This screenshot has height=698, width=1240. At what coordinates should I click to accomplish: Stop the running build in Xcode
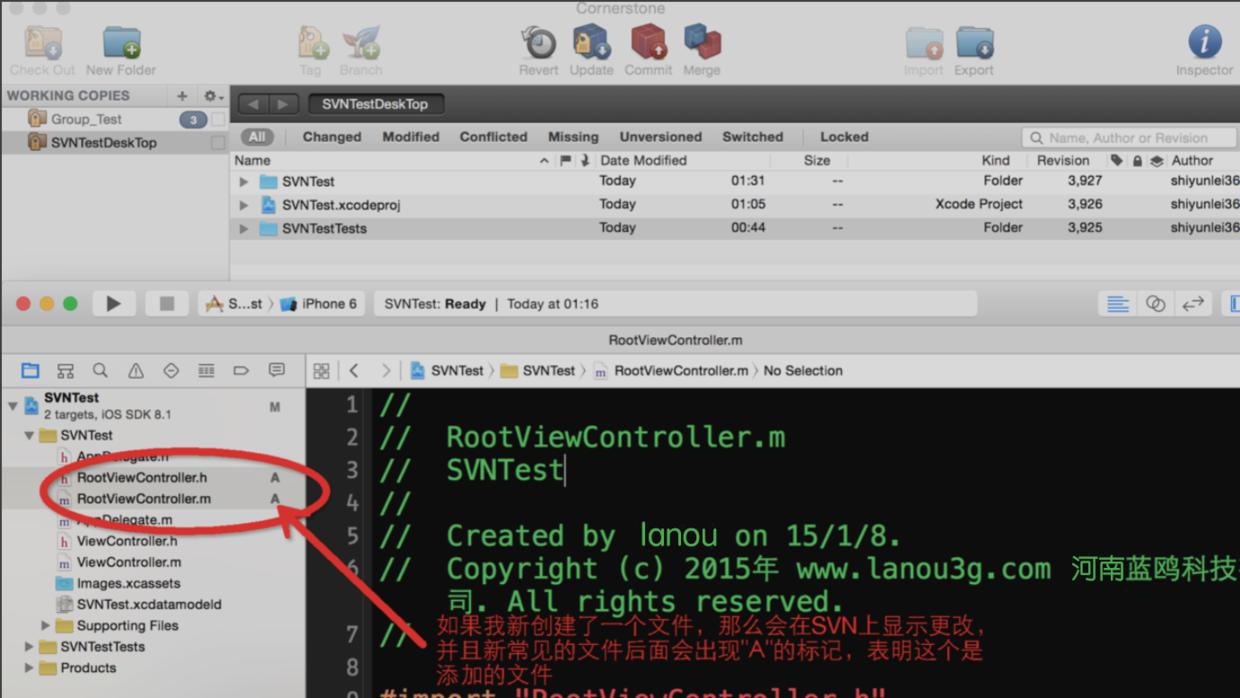point(167,304)
